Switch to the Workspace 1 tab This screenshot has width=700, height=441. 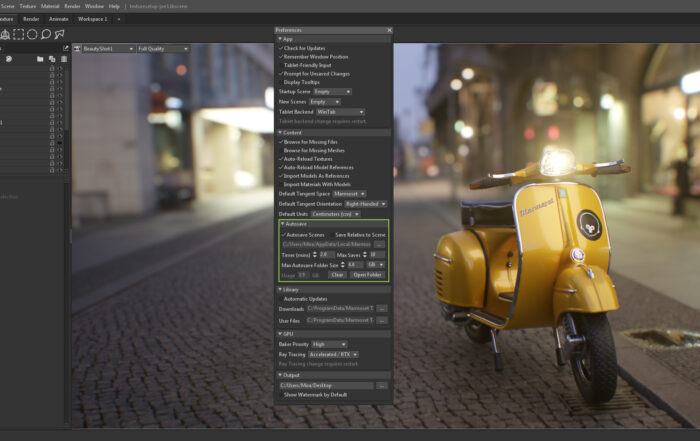92,19
